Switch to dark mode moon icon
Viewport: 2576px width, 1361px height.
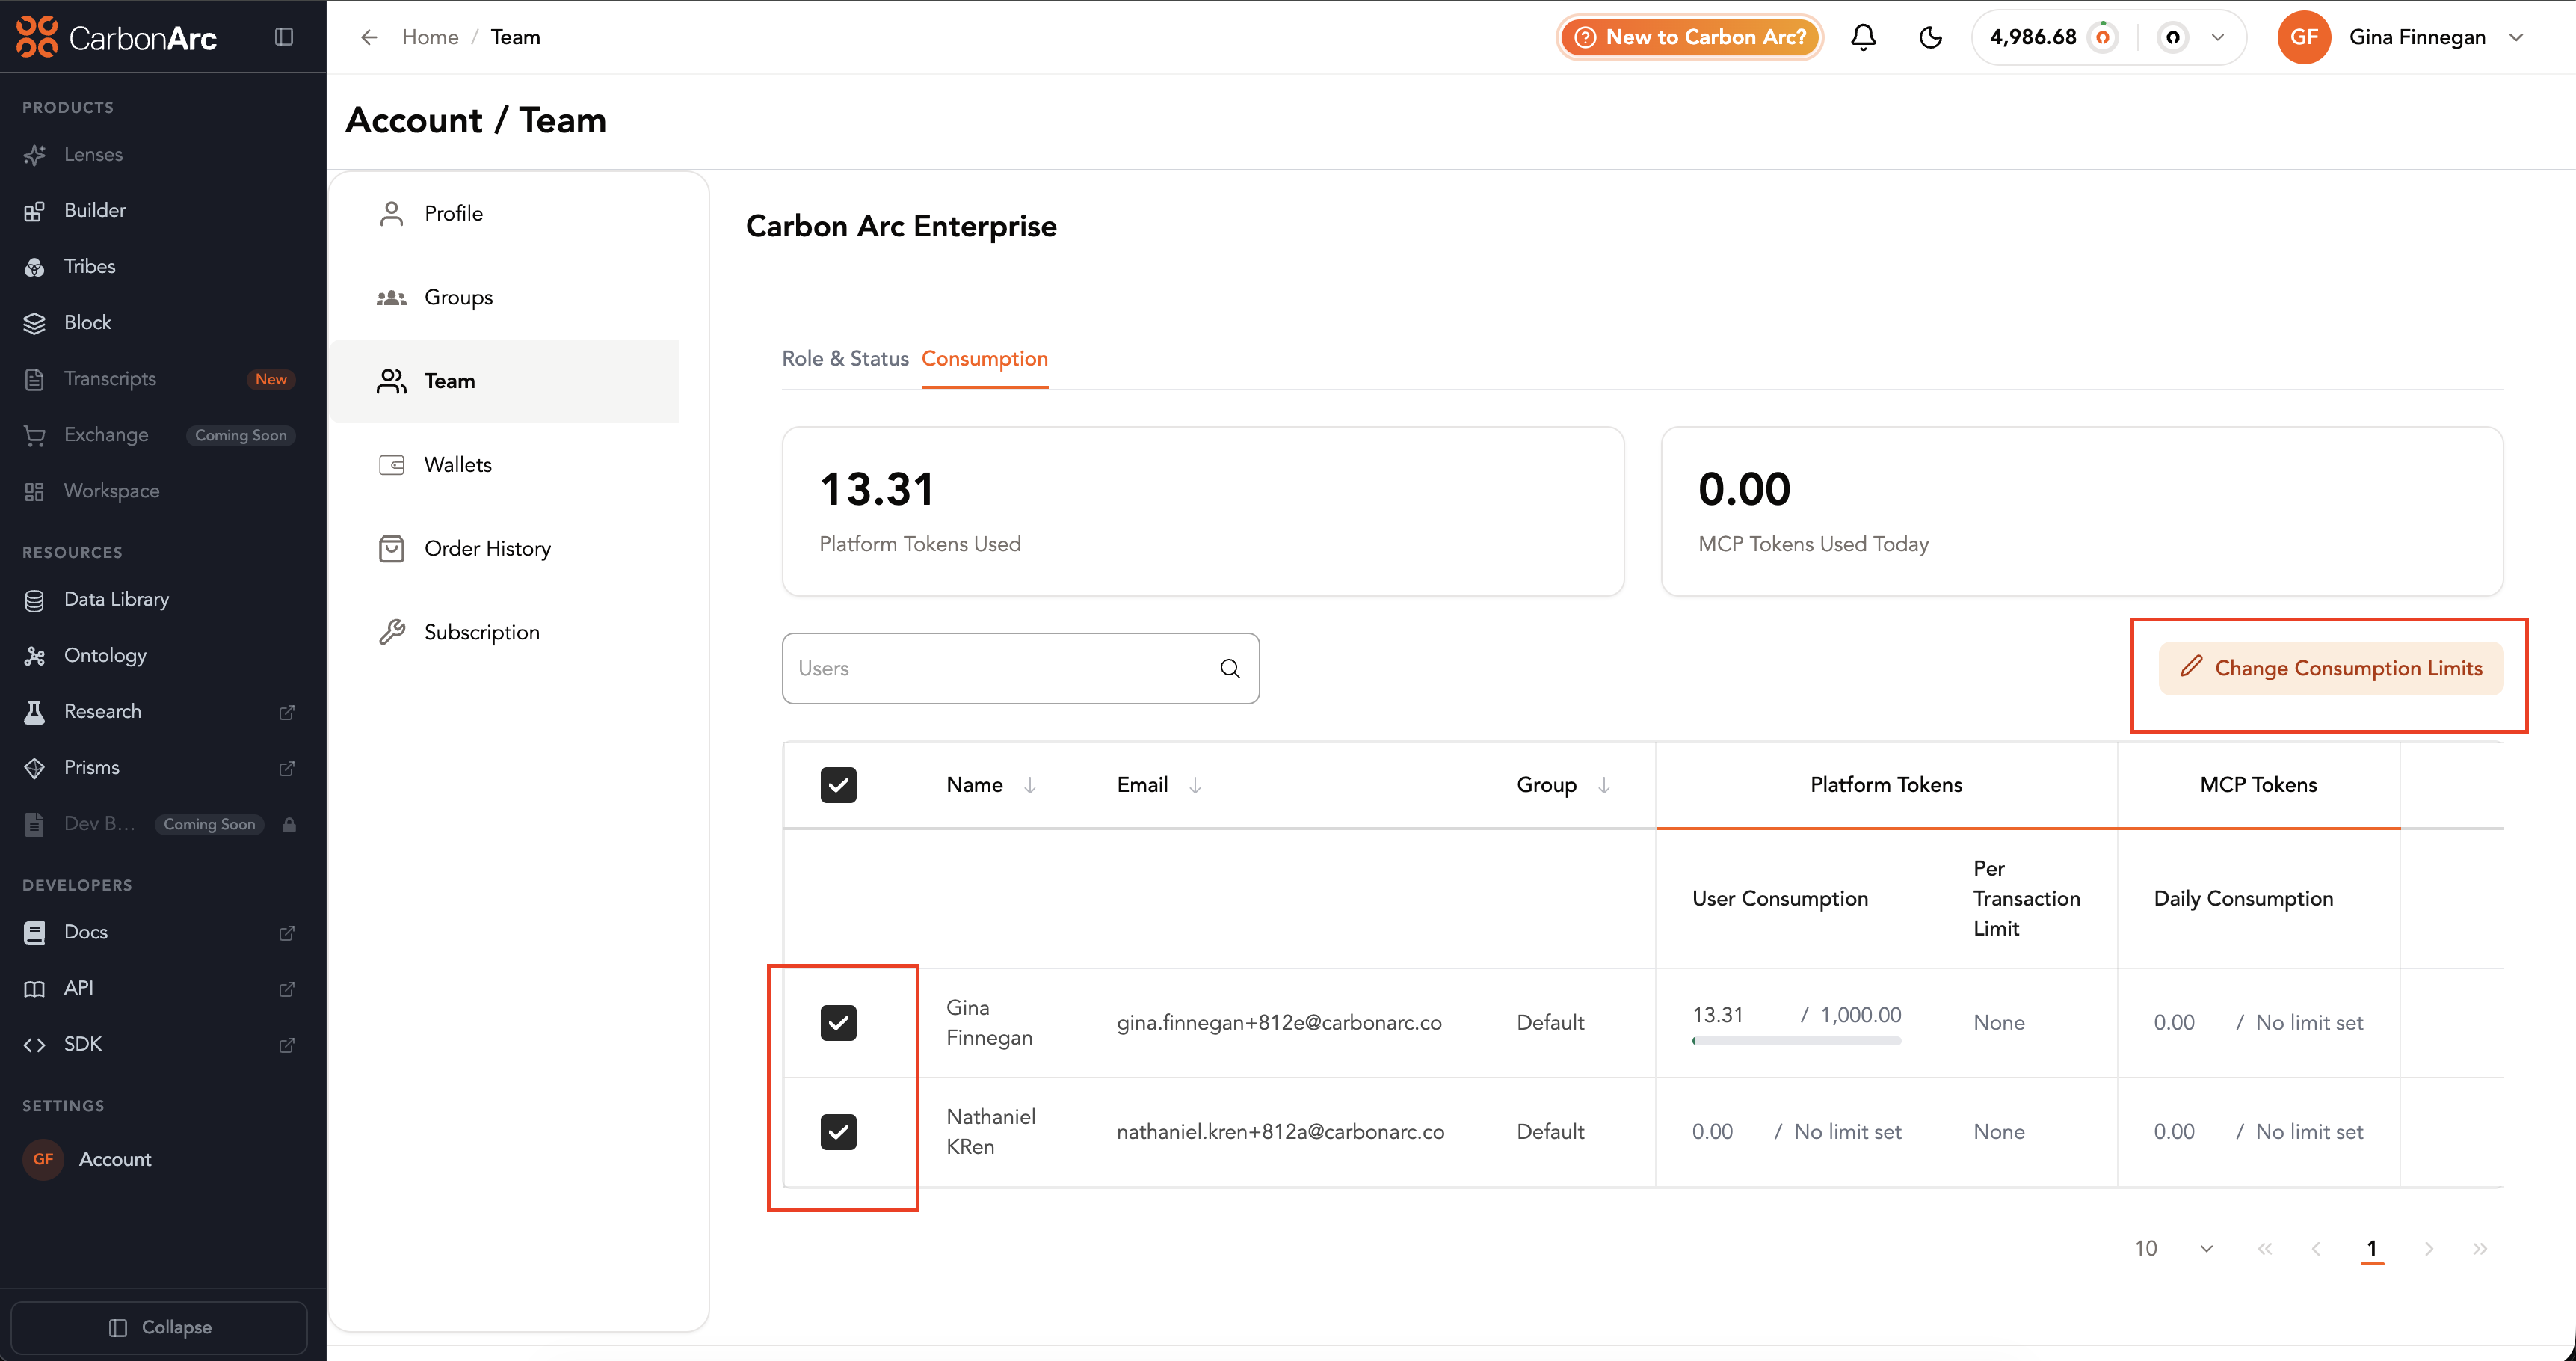[x=1930, y=37]
